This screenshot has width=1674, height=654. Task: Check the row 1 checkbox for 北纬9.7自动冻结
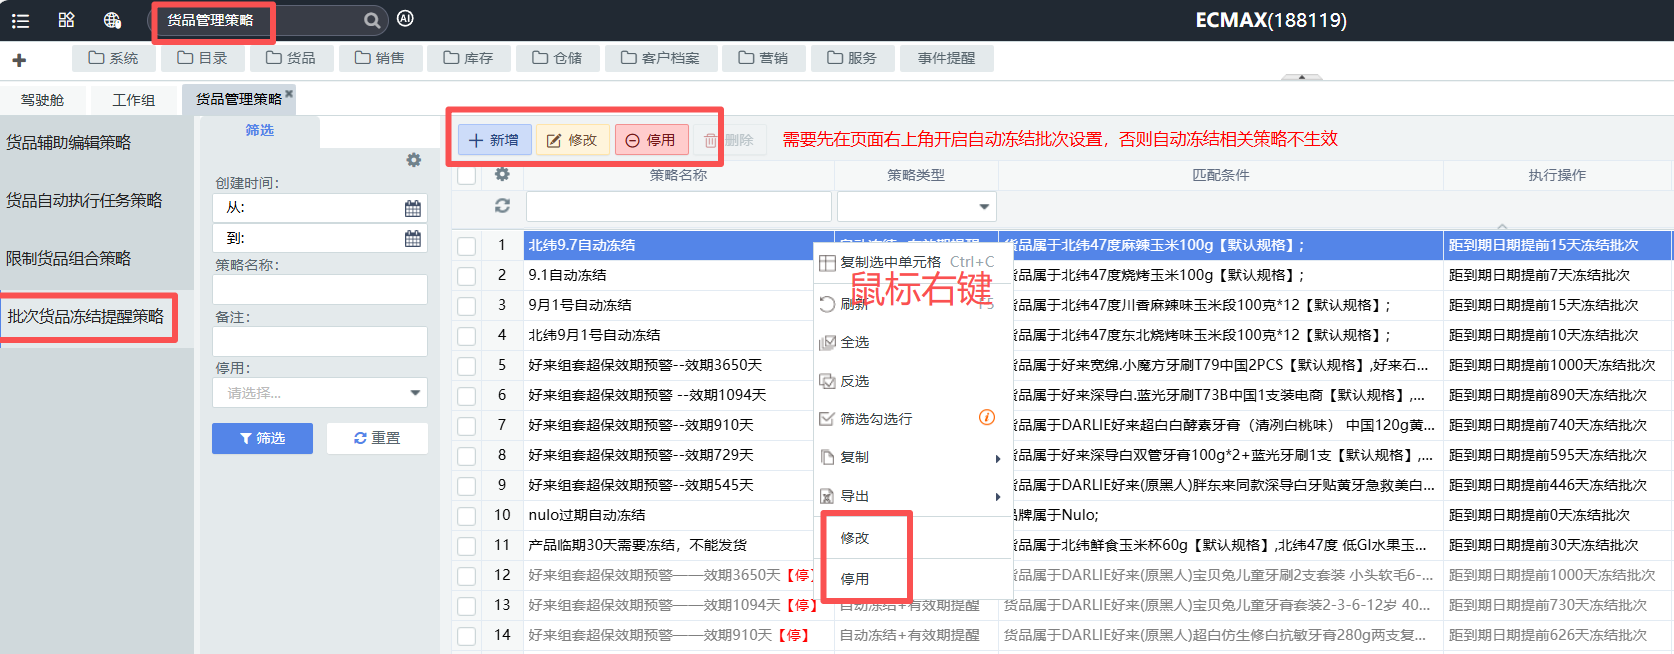click(x=466, y=245)
